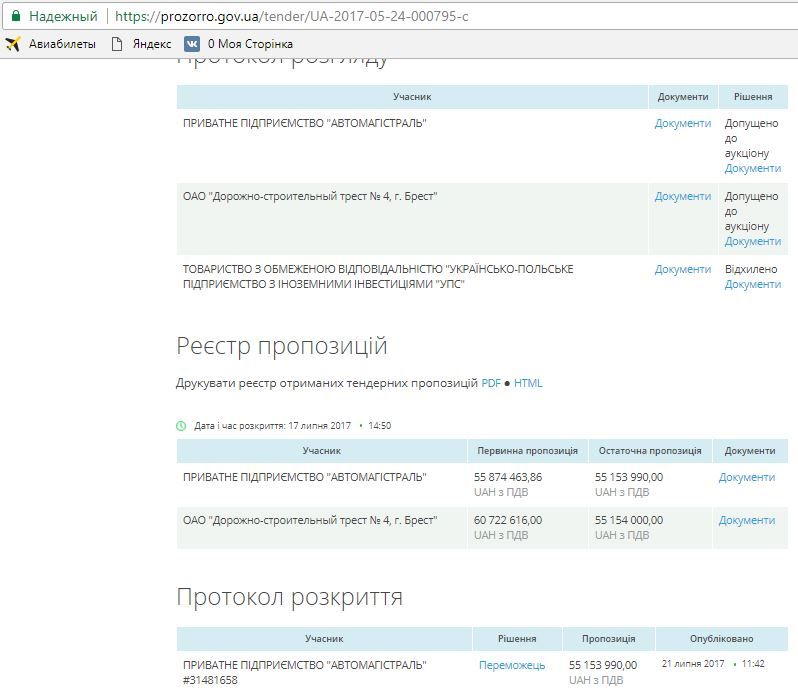Screen dimensions: 798x693
Task: Click Відхилено decision text
Action: (751, 269)
